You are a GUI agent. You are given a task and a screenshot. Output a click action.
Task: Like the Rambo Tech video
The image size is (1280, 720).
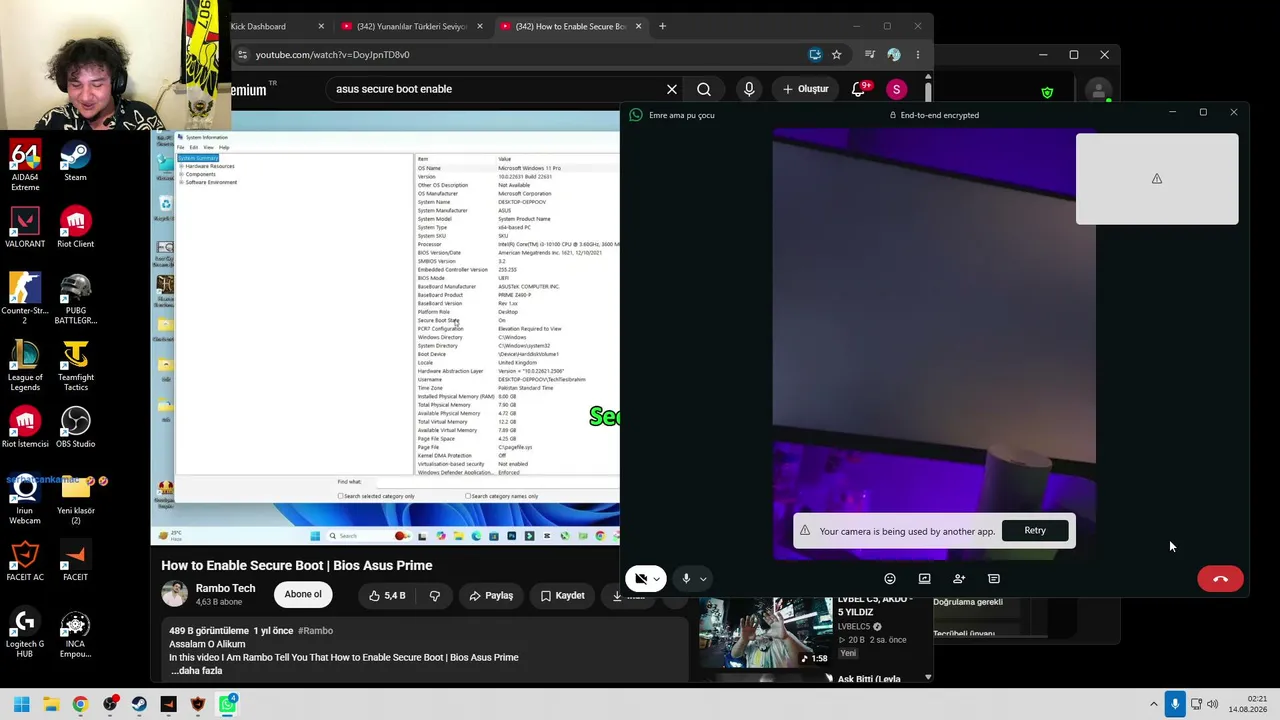387,596
